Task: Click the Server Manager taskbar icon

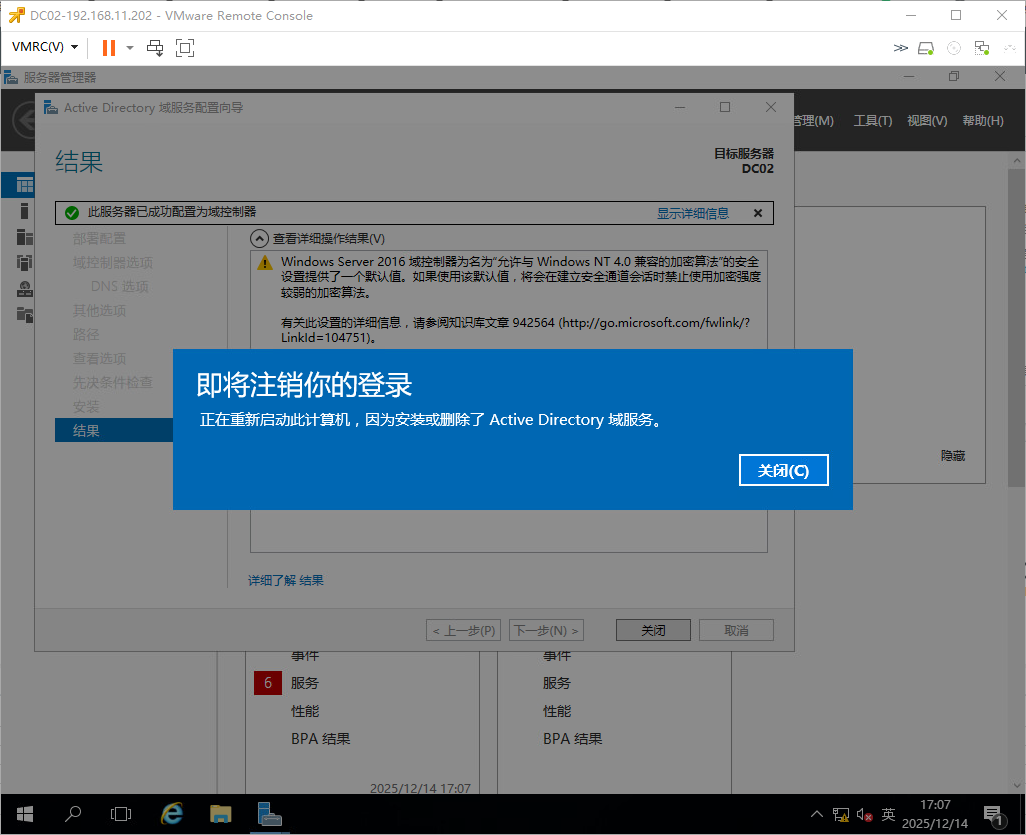Action: point(270,814)
